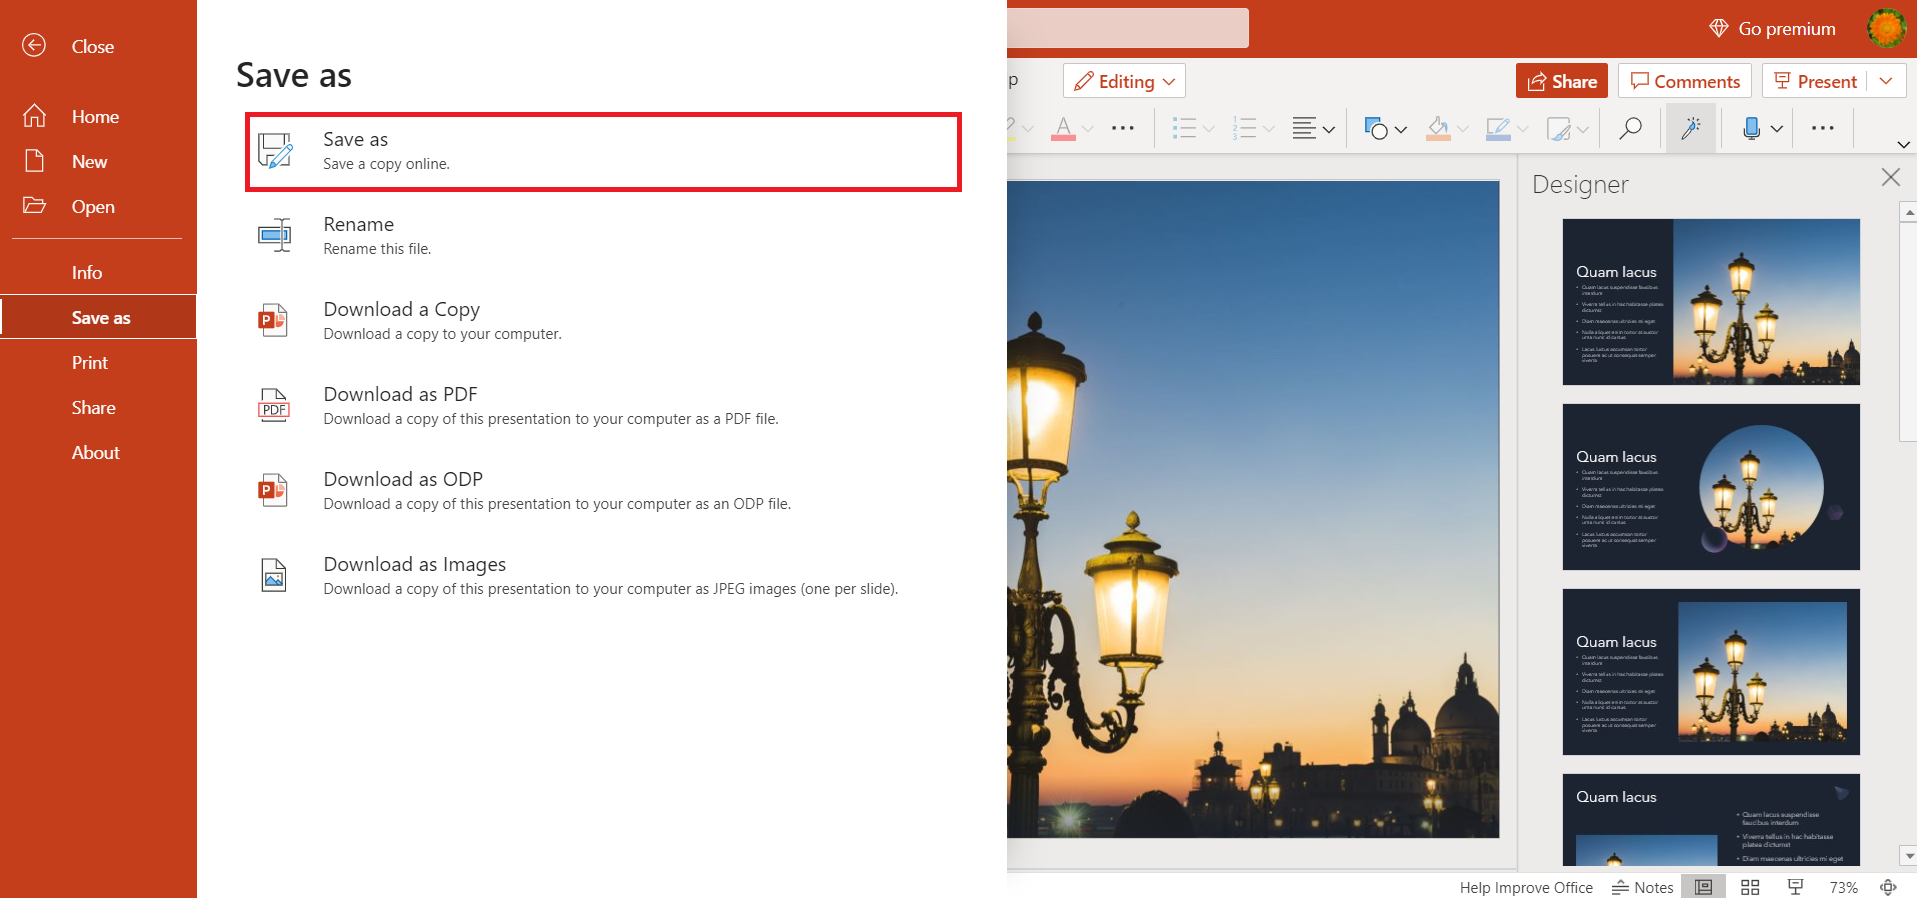This screenshot has width=1920, height=898.
Task: Open the Shapes dropdown arrow
Action: 1401,129
